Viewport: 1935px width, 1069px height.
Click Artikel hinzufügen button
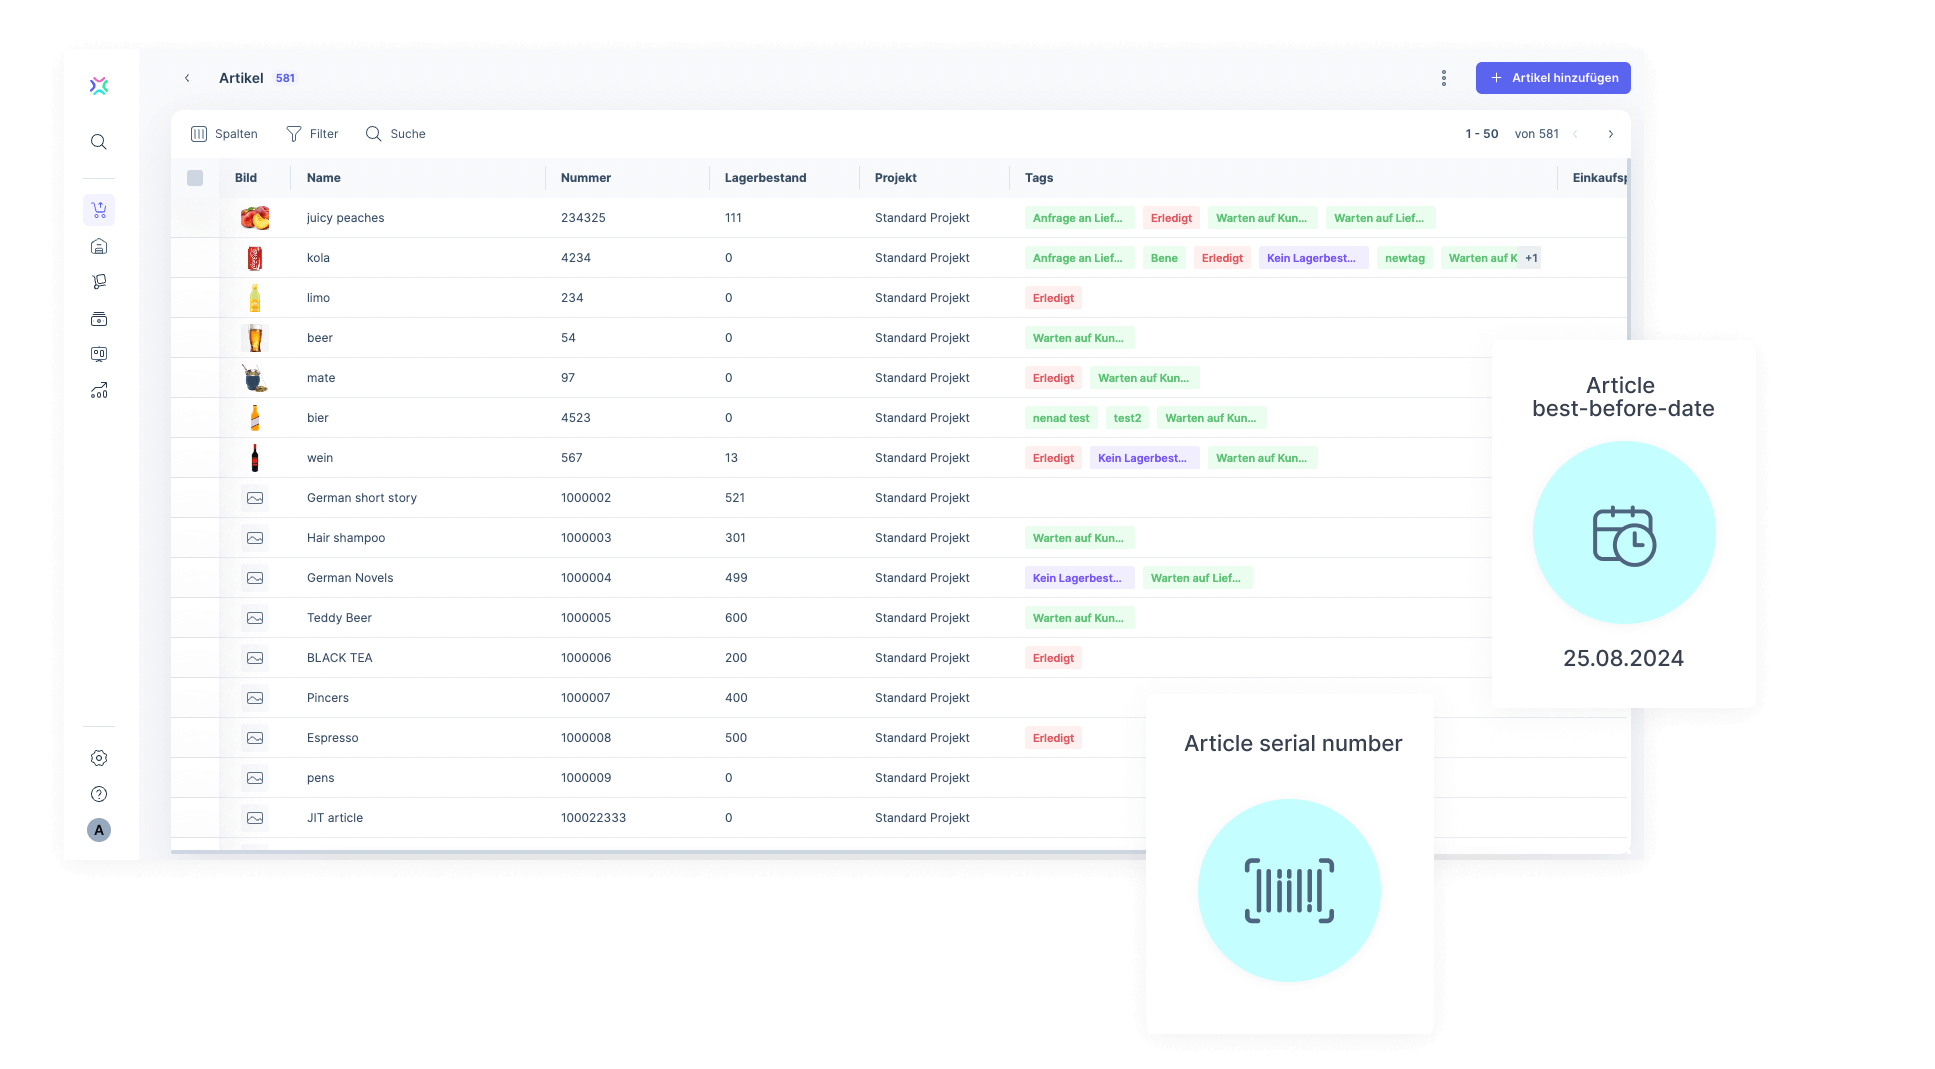[x=1553, y=78]
